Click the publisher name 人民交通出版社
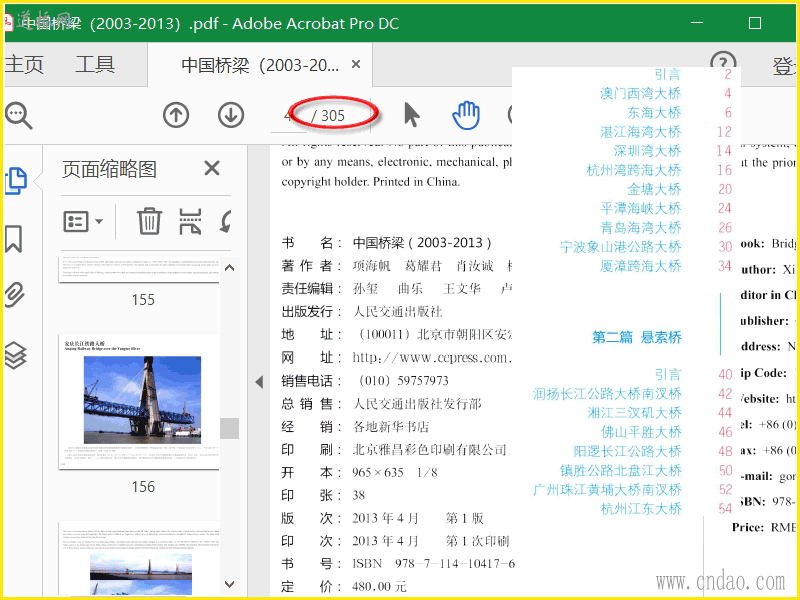800x600 pixels. coord(397,312)
